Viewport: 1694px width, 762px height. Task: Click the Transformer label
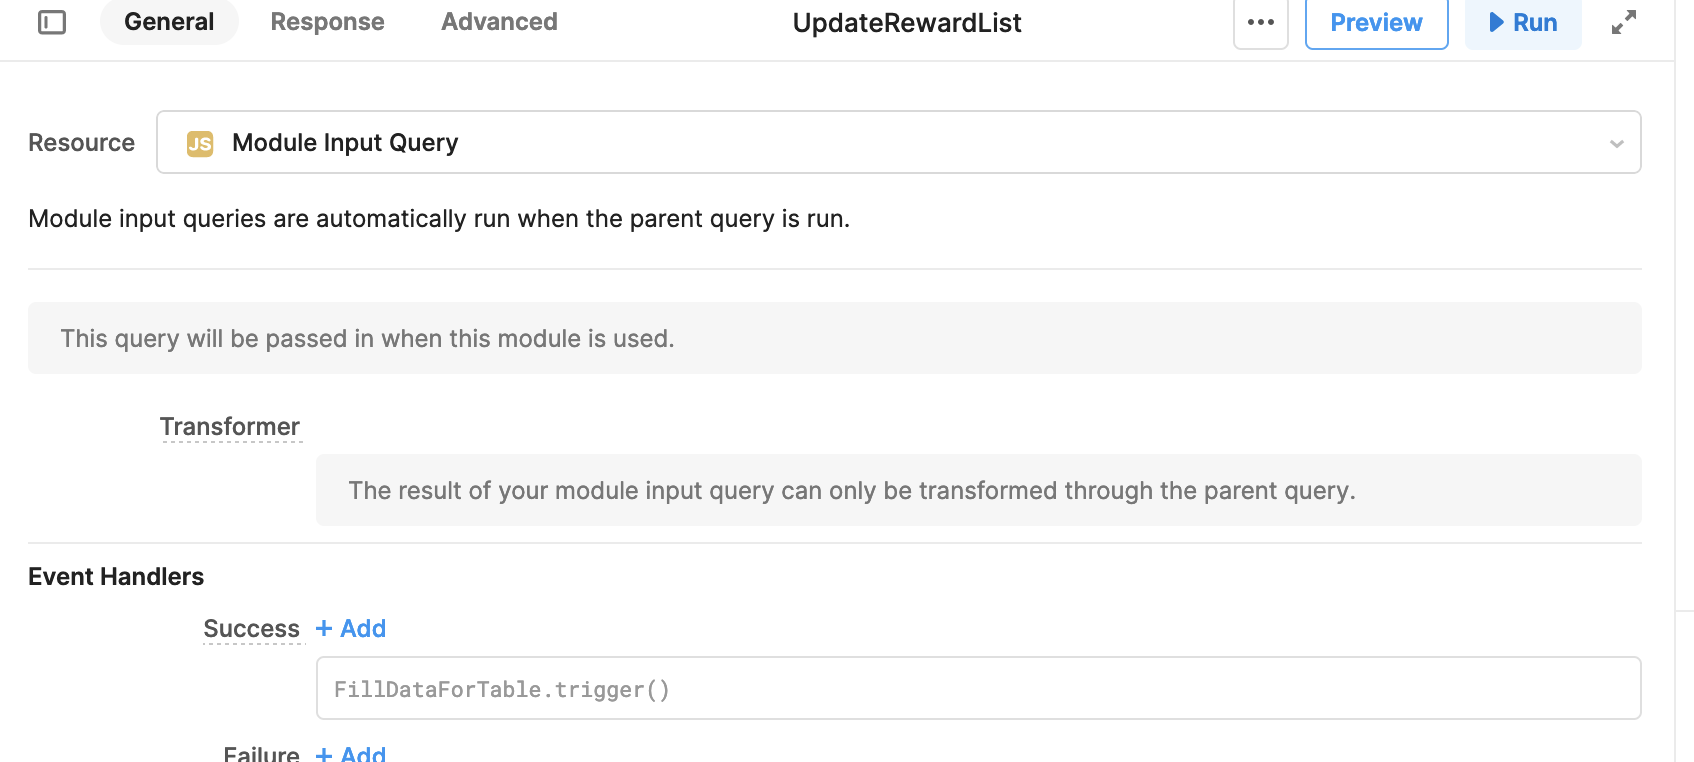(x=230, y=427)
